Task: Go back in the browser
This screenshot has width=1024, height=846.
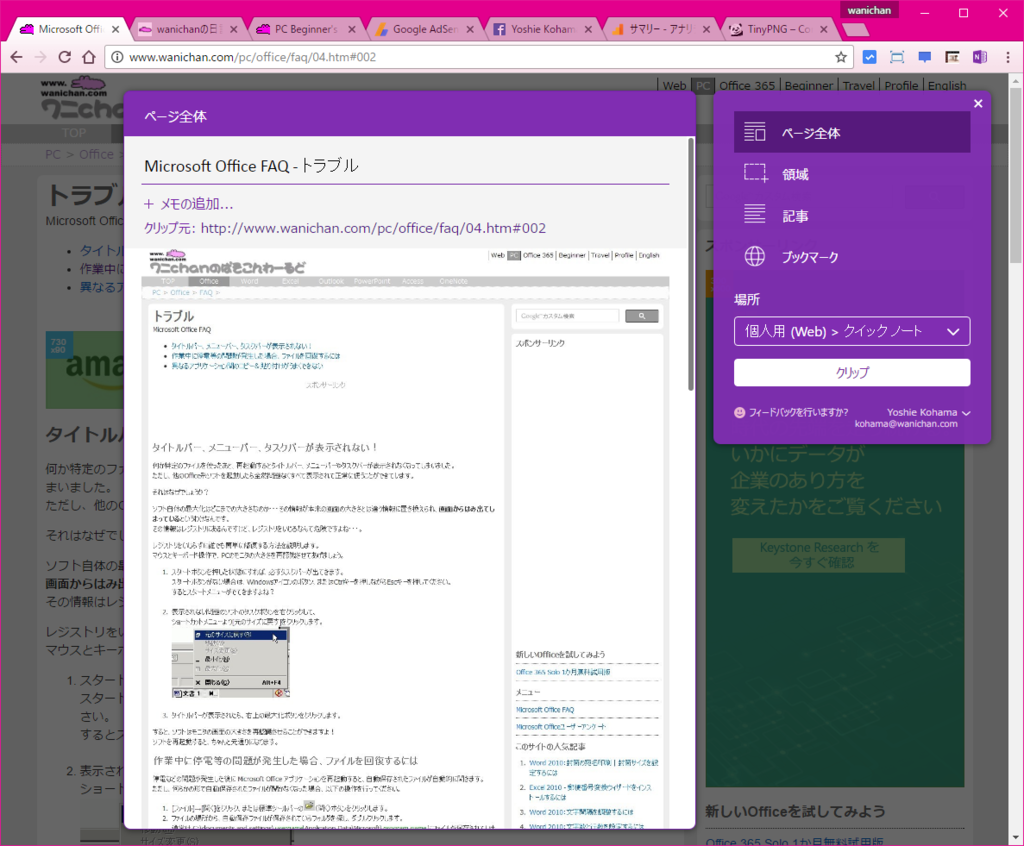Action: pyautogui.click(x=17, y=57)
